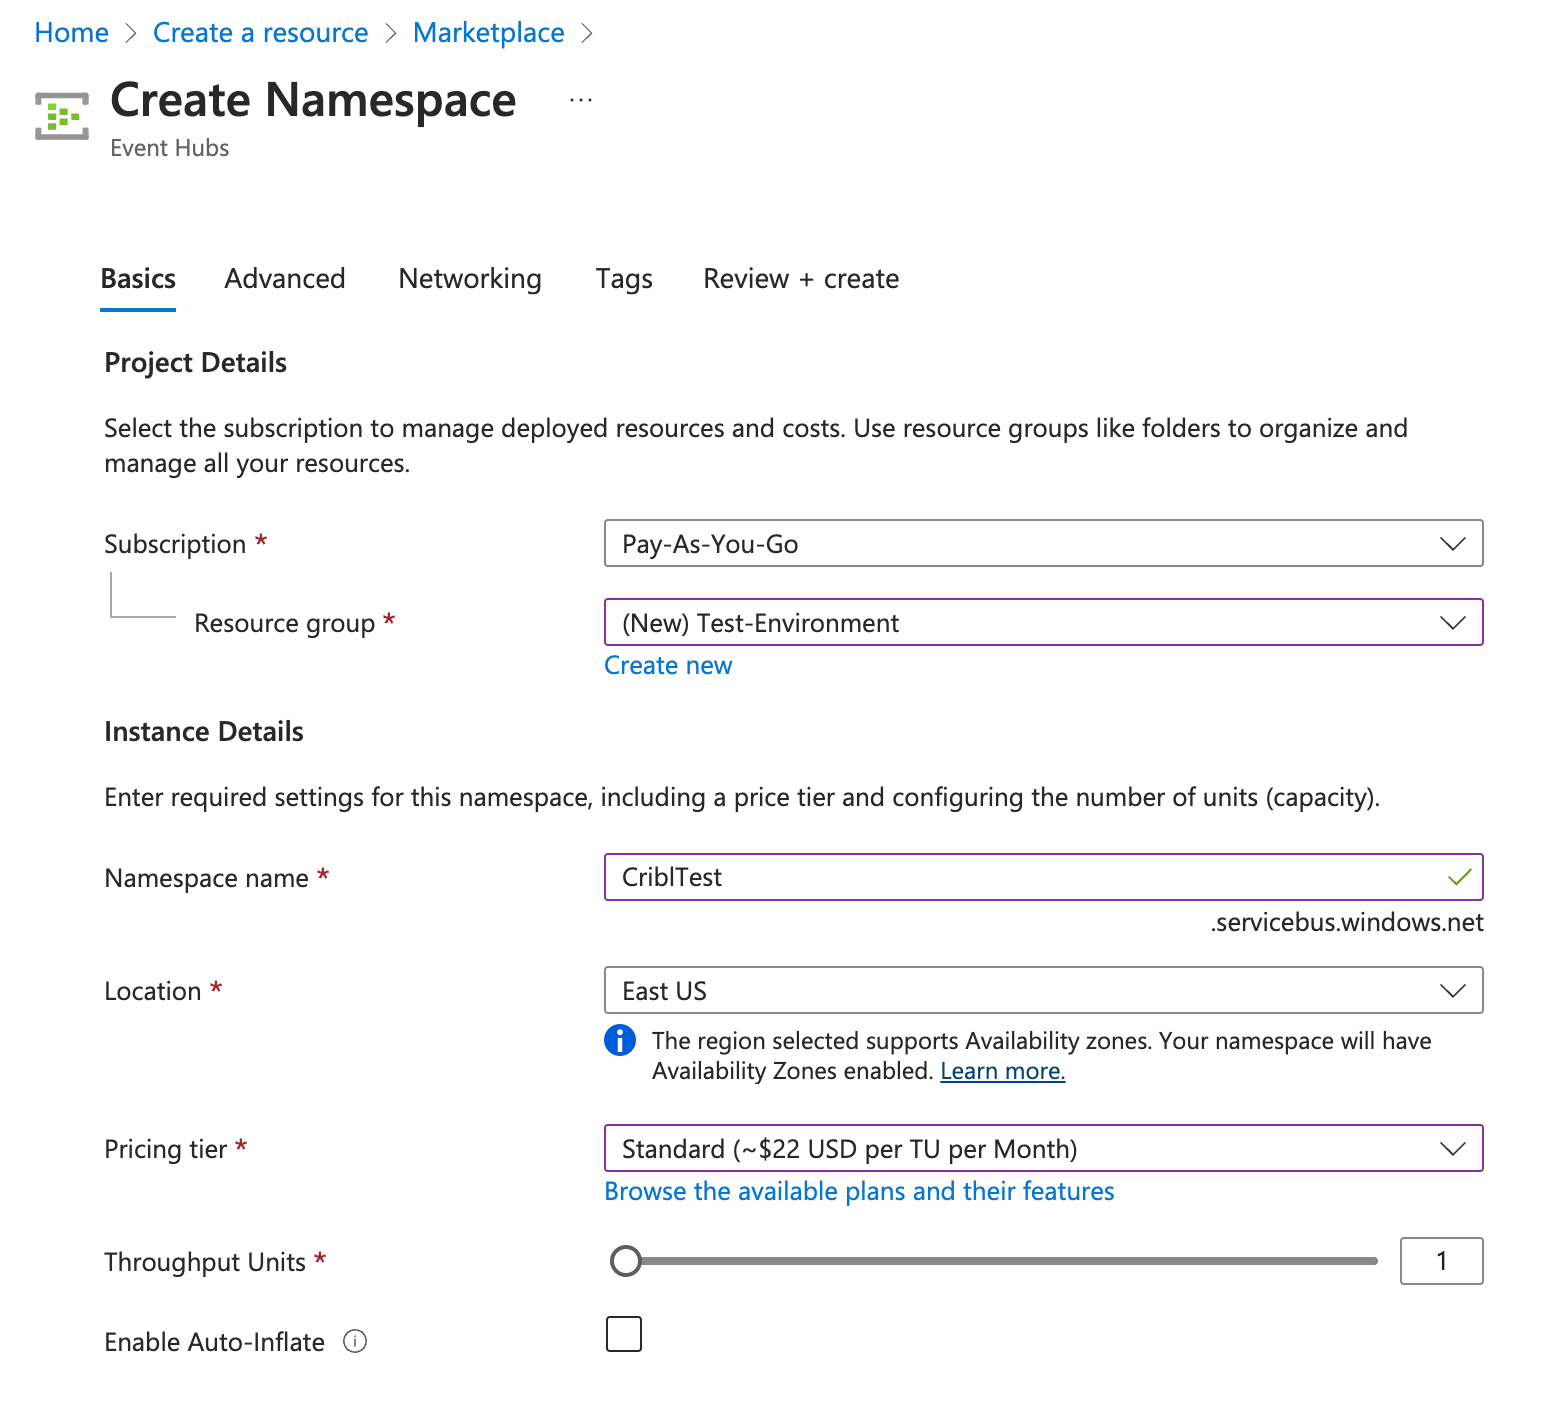Open the ellipsis menu beside Create Namespace
The width and height of the screenshot is (1548, 1402).
tap(581, 100)
